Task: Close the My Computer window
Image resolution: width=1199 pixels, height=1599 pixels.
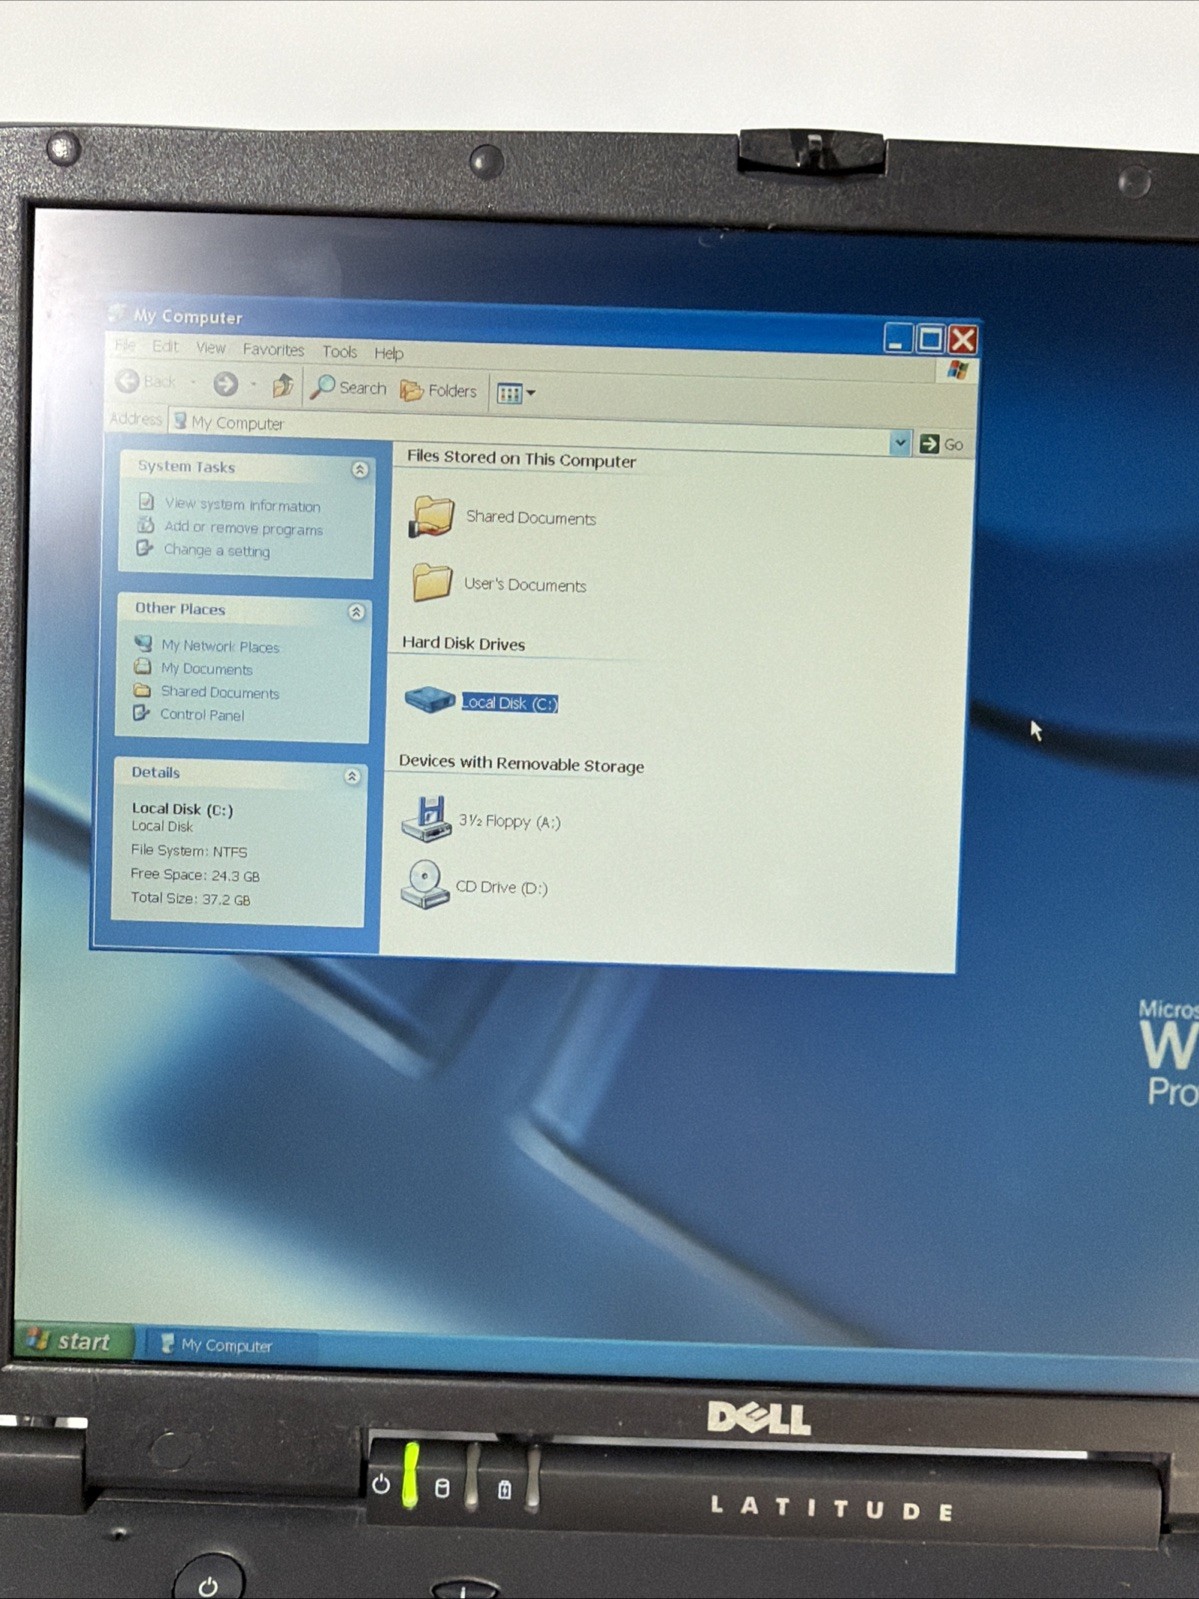Action: pos(963,340)
